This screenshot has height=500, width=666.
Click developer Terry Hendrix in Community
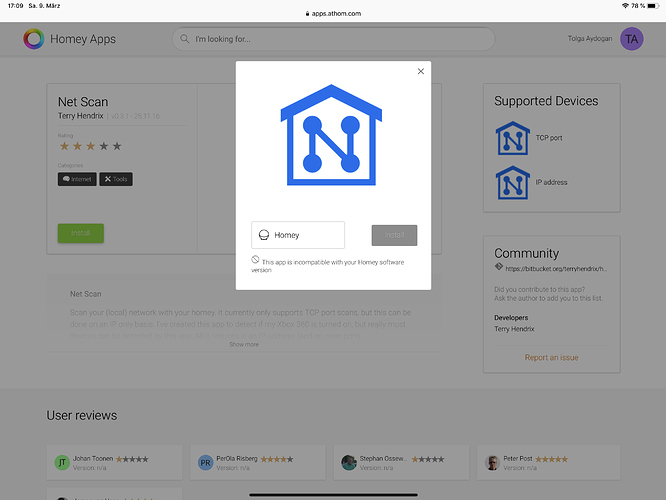[x=514, y=329]
